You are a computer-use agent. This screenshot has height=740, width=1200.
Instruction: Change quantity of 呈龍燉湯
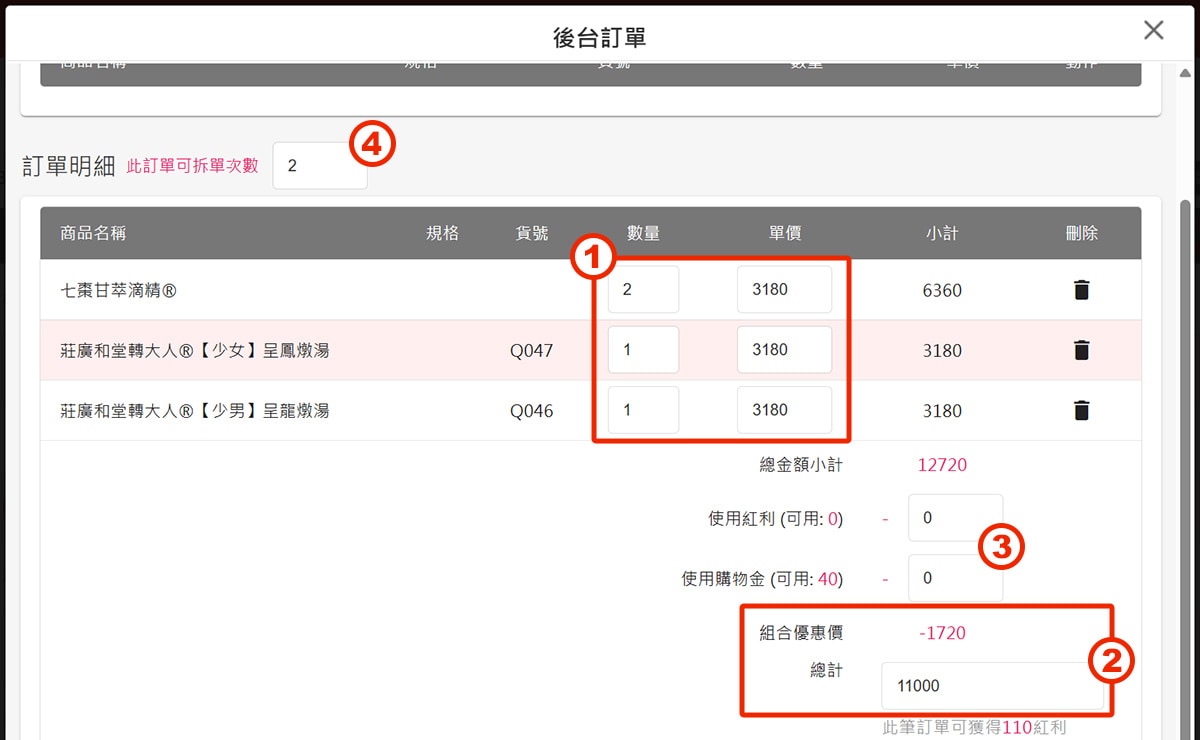coord(643,409)
